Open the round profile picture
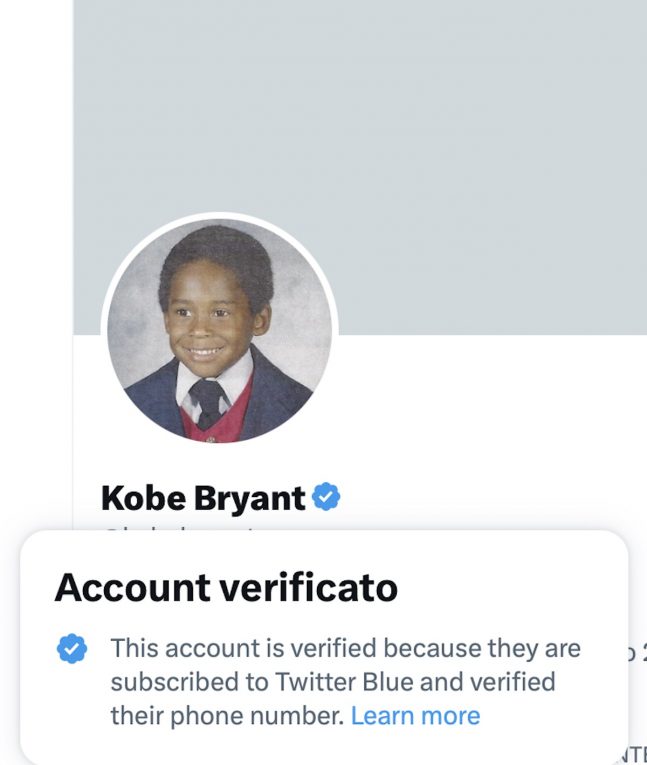The image size is (647, 765). click(220, 330)
